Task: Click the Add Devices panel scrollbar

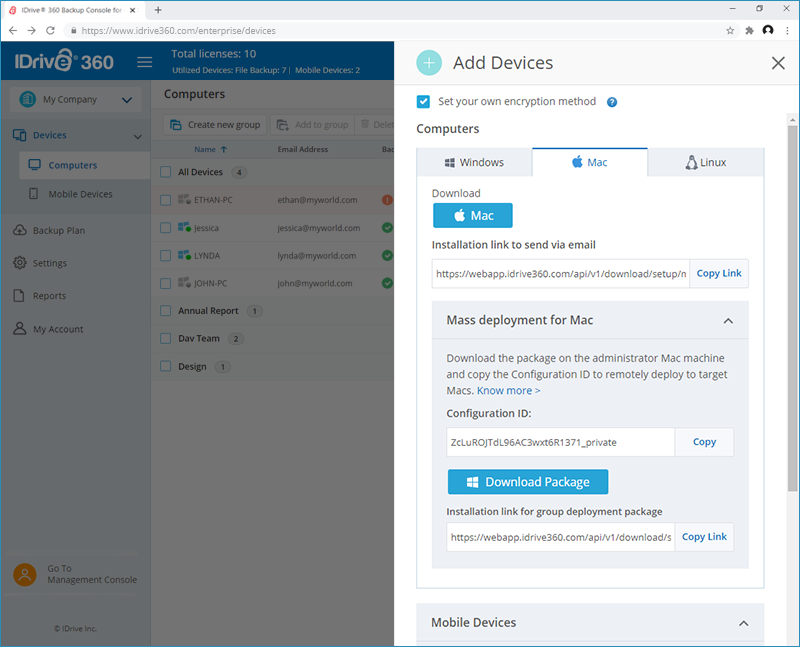Action: click(x=792, y=309)
